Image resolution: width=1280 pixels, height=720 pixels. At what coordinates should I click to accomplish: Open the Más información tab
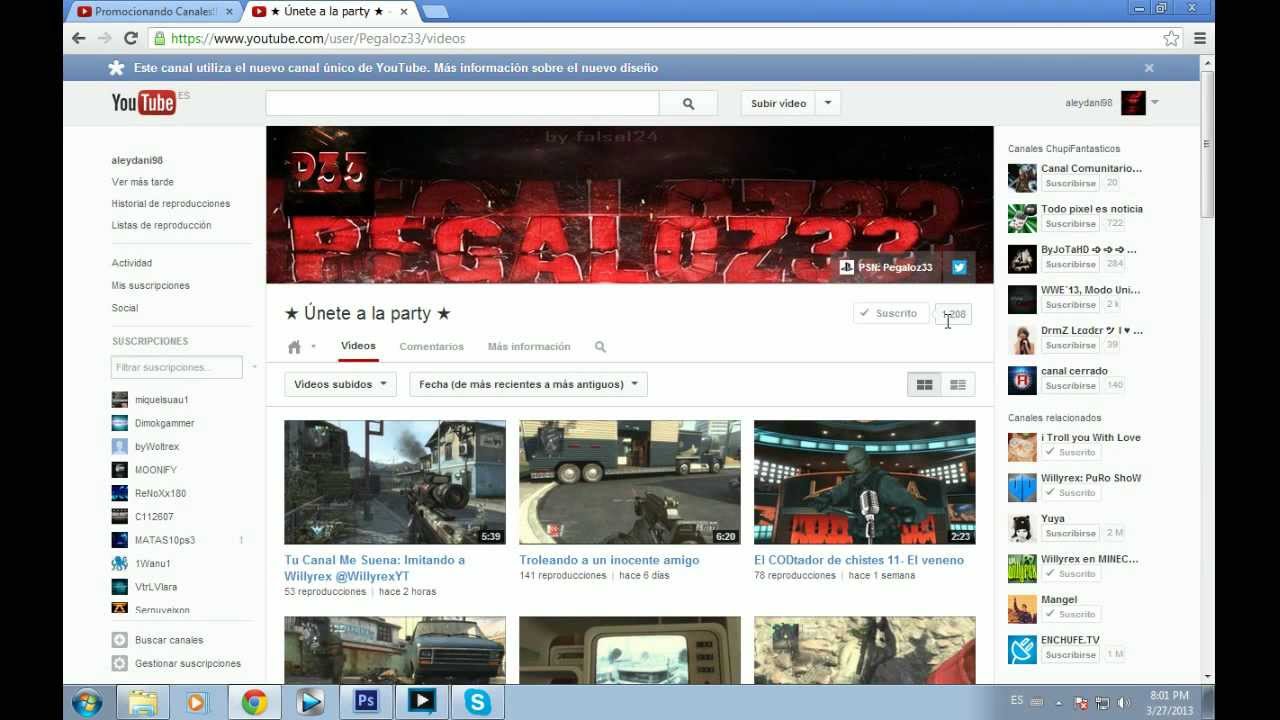[x=529, y=347]
